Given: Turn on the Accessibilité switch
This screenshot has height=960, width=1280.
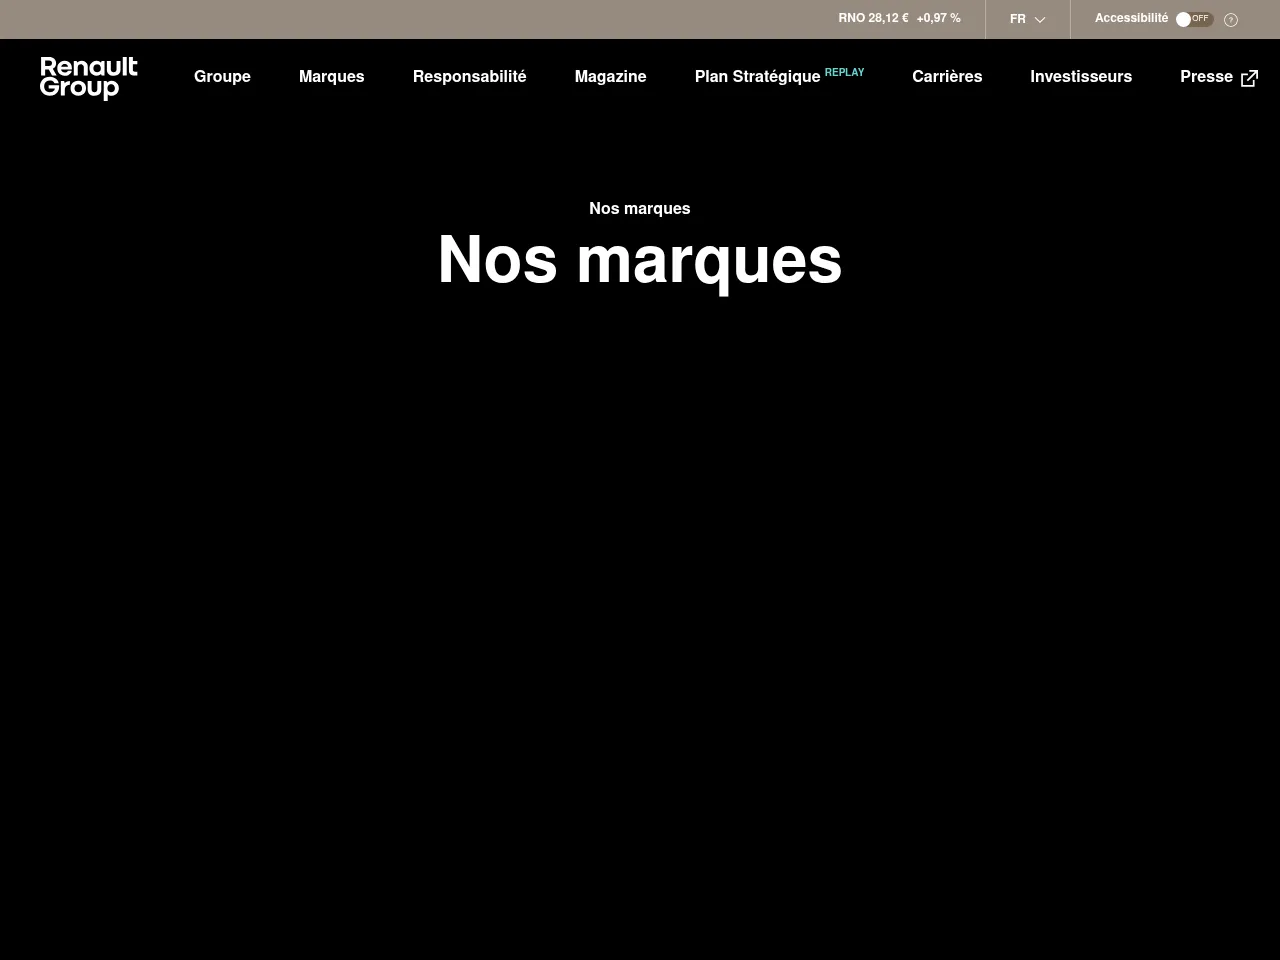Looking at the screenshot, I should tap(1193, 19).
